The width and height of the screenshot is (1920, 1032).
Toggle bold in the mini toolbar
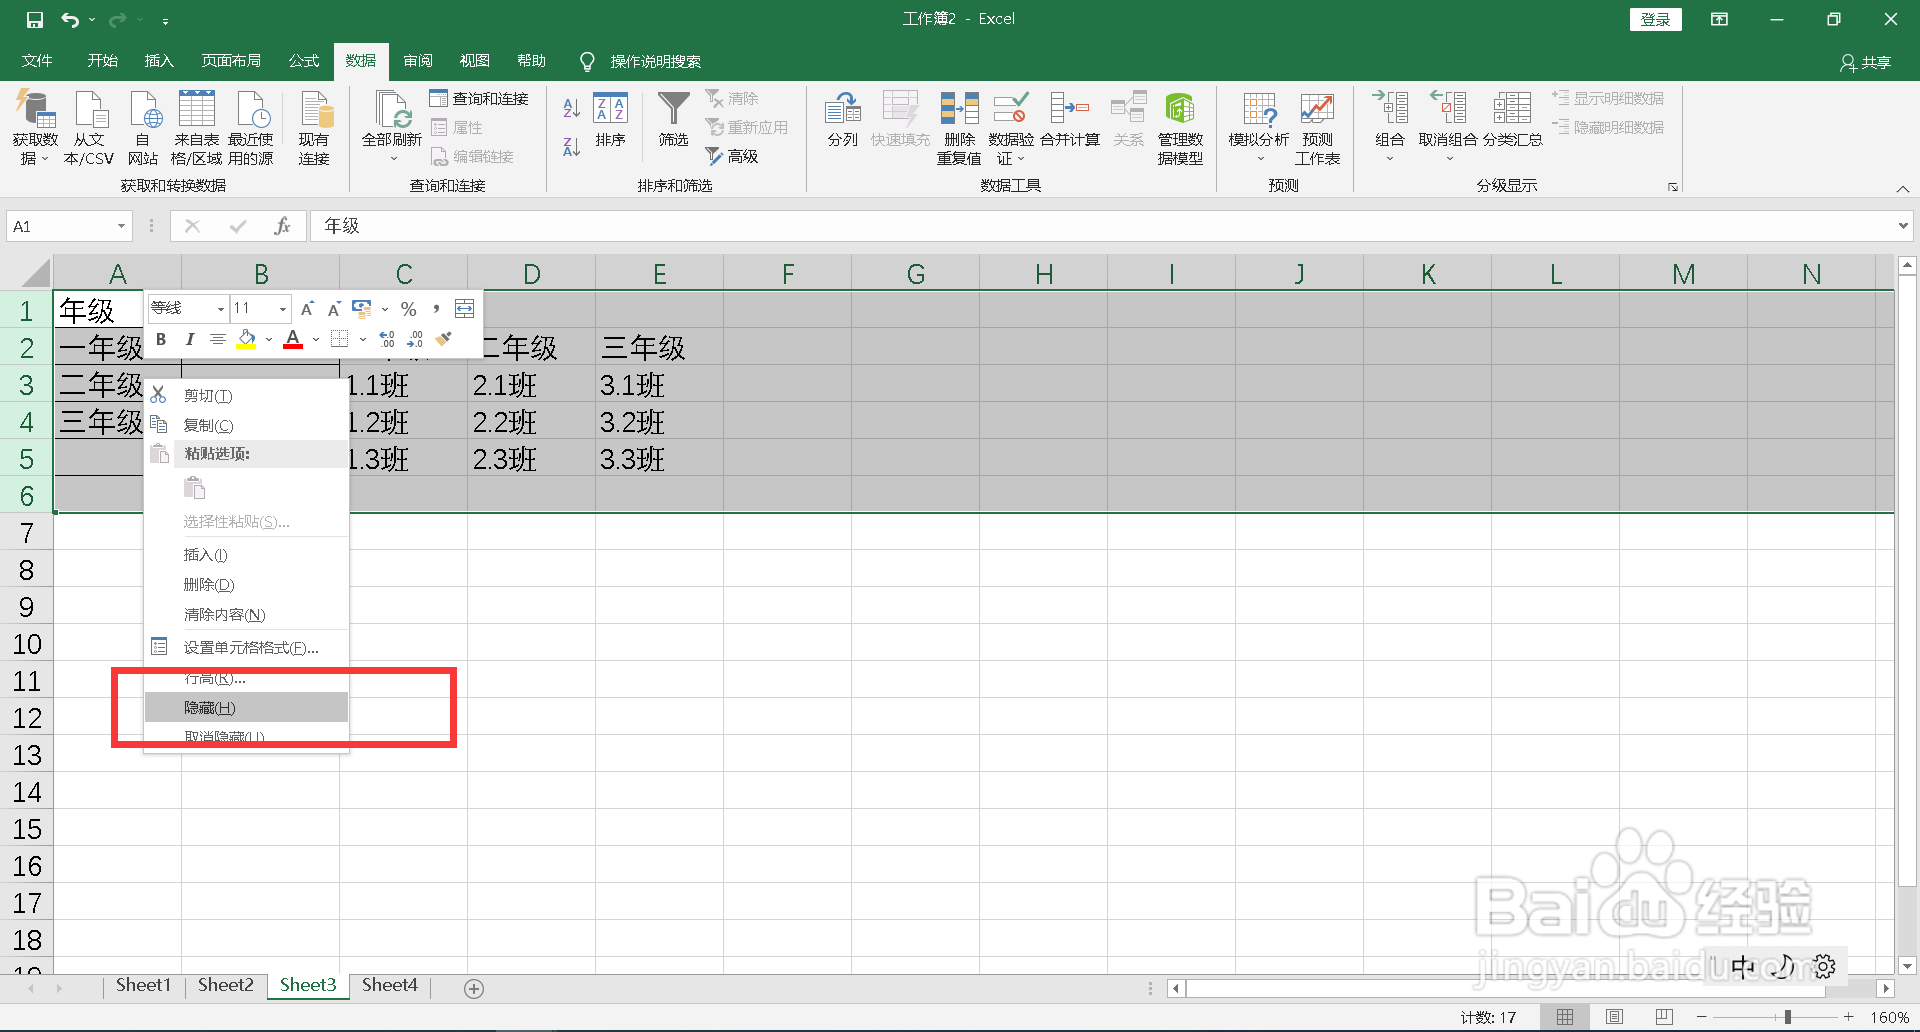click(x=161, y=339)
